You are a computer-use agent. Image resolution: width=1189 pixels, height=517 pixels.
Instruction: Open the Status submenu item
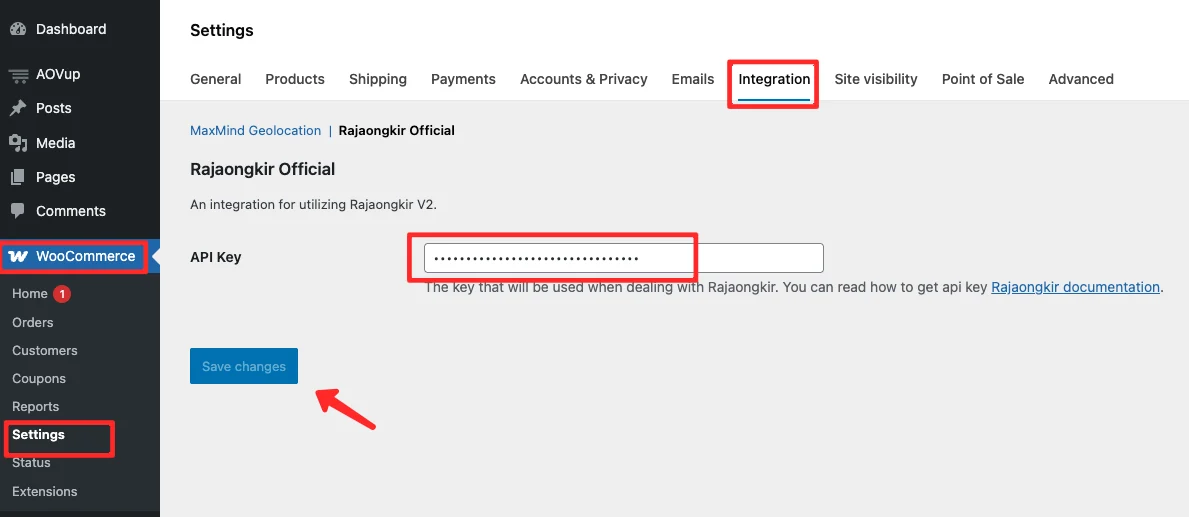pyautogui.click(x=31, y=462)
